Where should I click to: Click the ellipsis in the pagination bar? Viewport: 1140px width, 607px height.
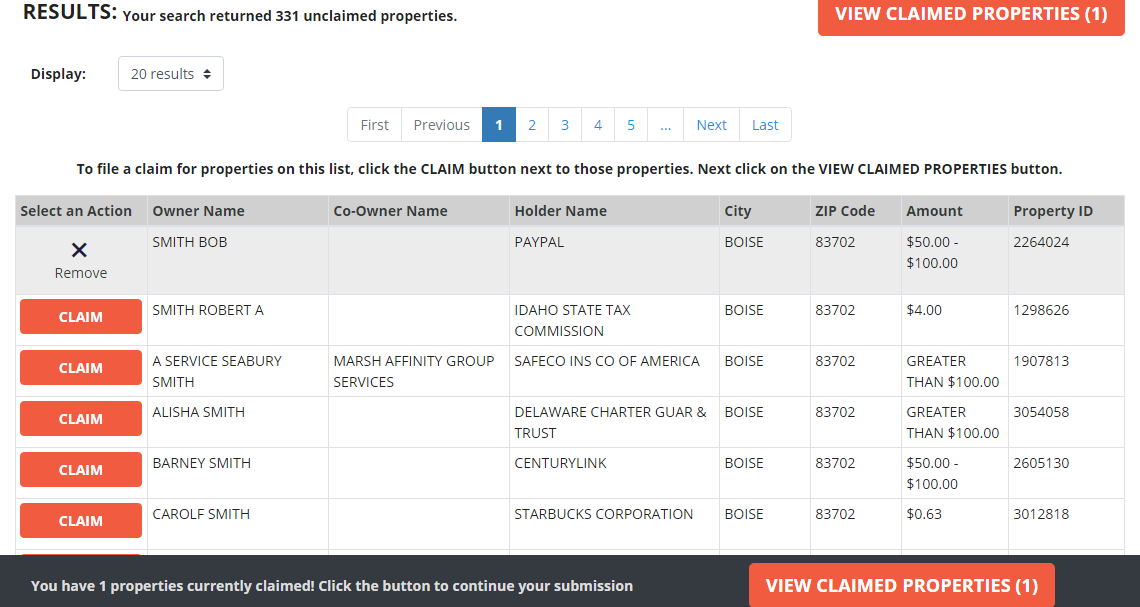pyautogui.click(x=665, y=124)
